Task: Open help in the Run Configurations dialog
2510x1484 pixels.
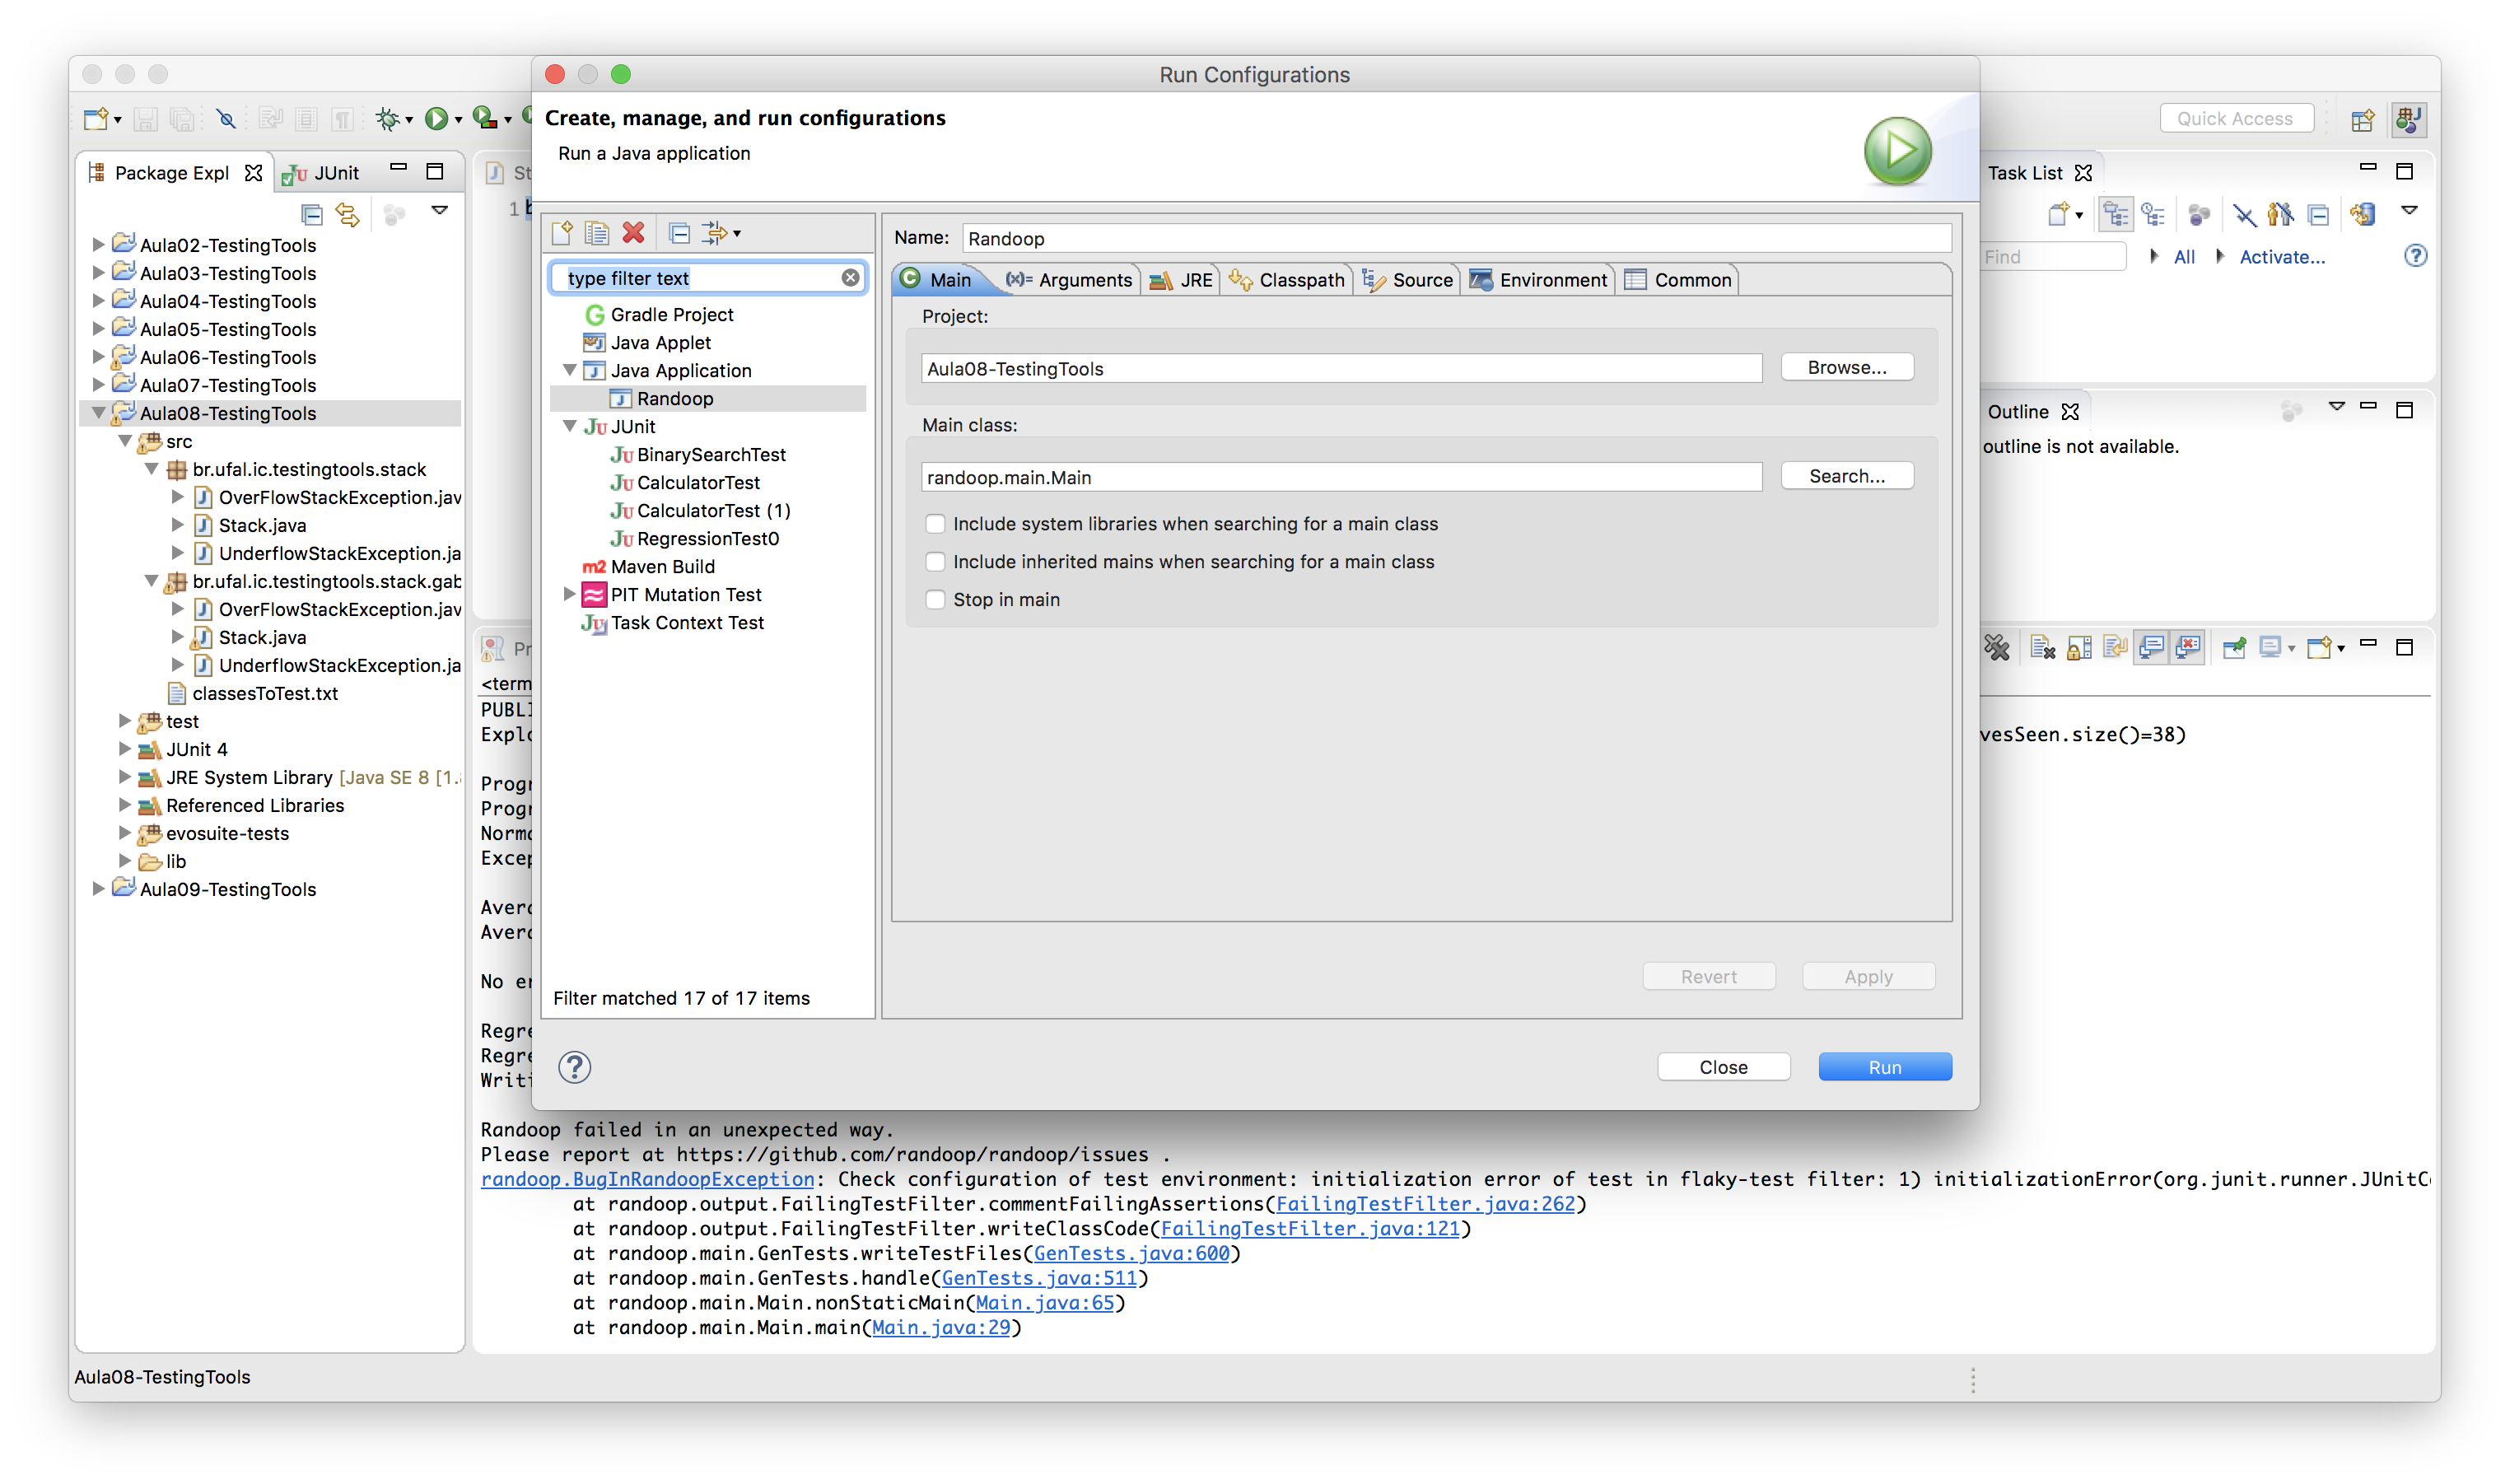Action: click(574, 1067)
